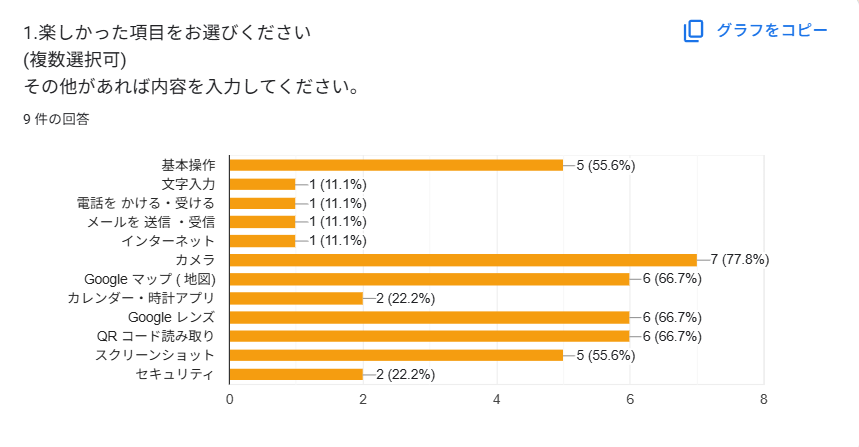This screenshot has width=859, height=447.
Task: Click the メールを送信・受信 bar
Action: click(x=263, y=222)
